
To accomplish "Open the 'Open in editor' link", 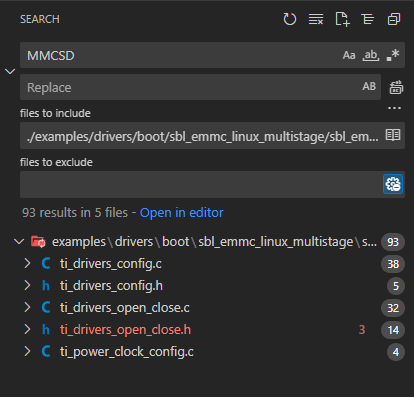I will pos(181,213).
